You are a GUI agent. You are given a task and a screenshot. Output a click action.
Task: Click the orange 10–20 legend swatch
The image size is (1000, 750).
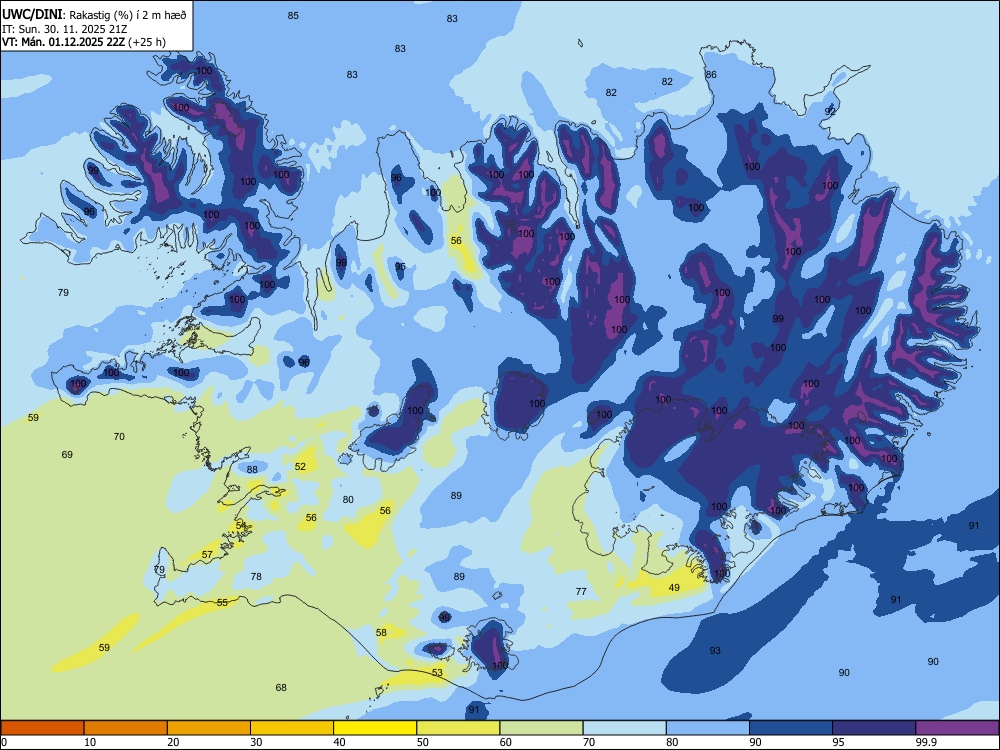[126, 728]
